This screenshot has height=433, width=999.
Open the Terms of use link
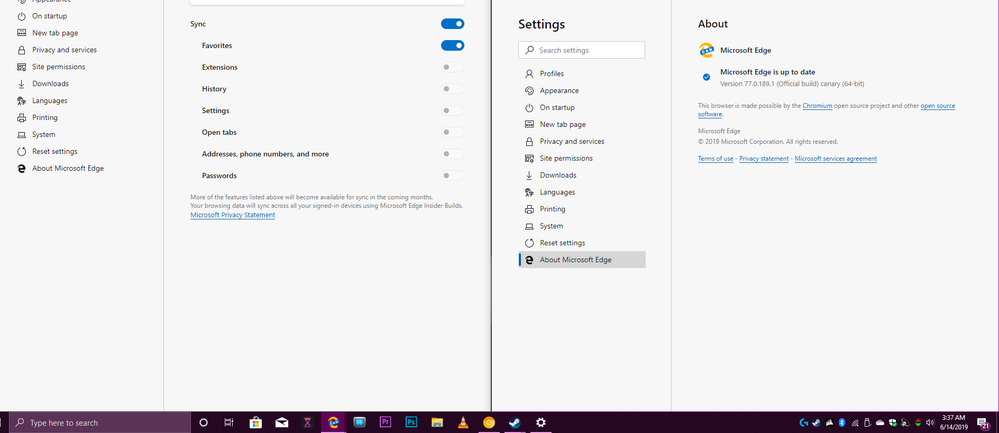[x=715, y=159]
